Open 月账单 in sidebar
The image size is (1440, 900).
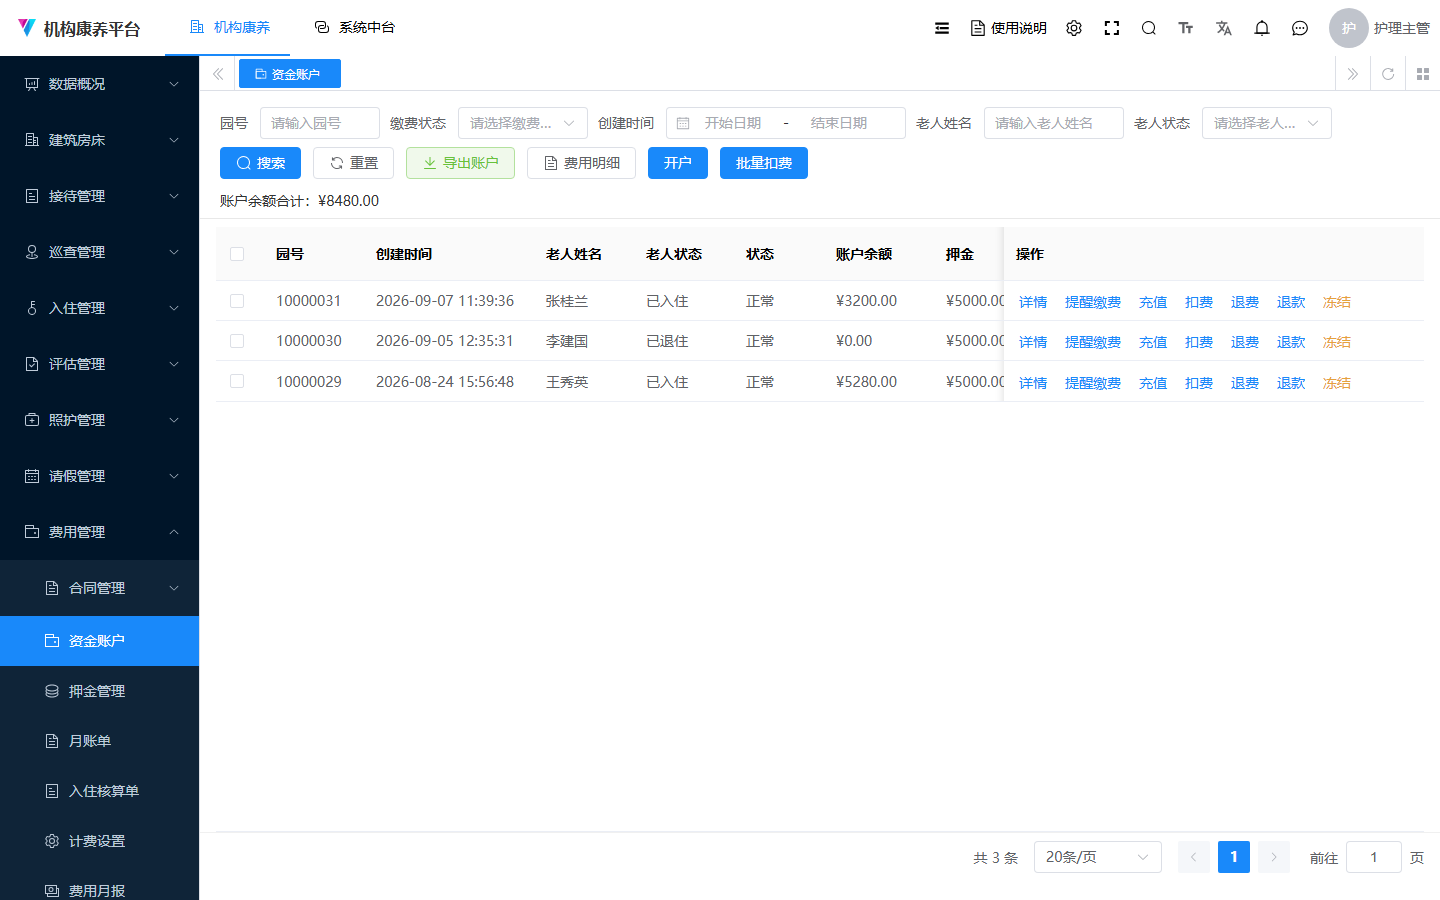99,741
